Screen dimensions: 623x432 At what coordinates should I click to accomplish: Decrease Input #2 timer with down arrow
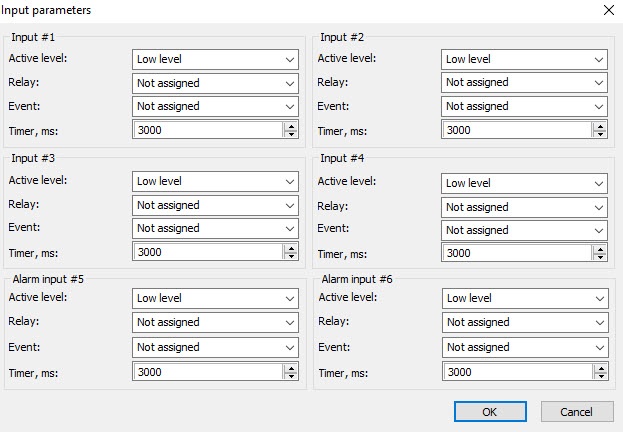click(600, 134)
